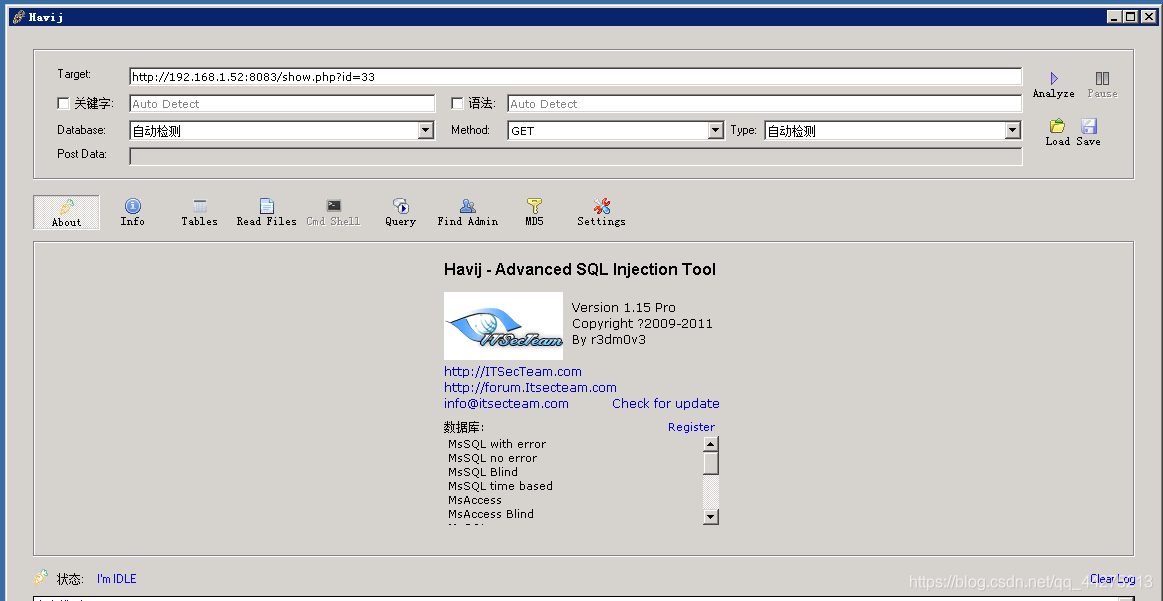This screenshot has width=1163, height=601.
Task: Open the Info toolbar icon
Action: tap(133, 206)
